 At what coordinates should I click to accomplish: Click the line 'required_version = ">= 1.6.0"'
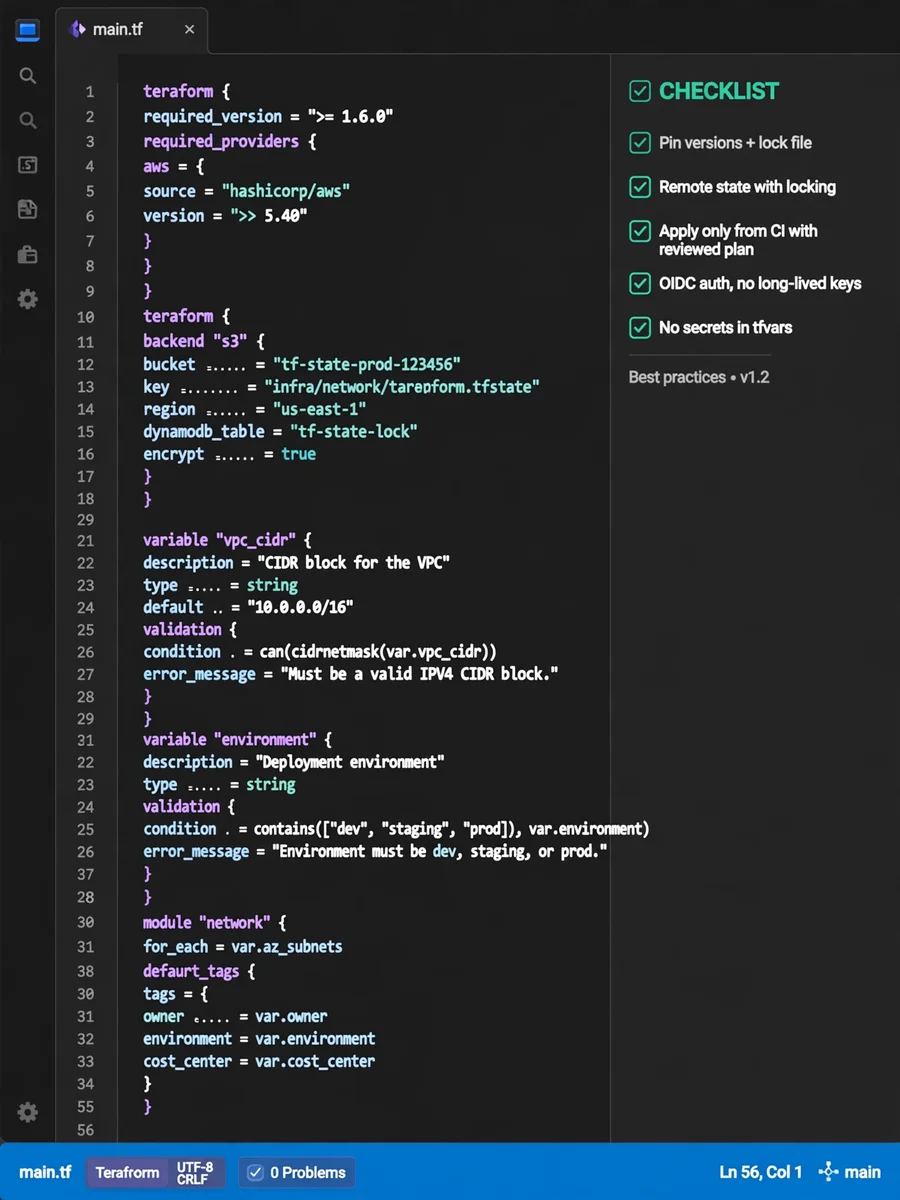[268, 116]
